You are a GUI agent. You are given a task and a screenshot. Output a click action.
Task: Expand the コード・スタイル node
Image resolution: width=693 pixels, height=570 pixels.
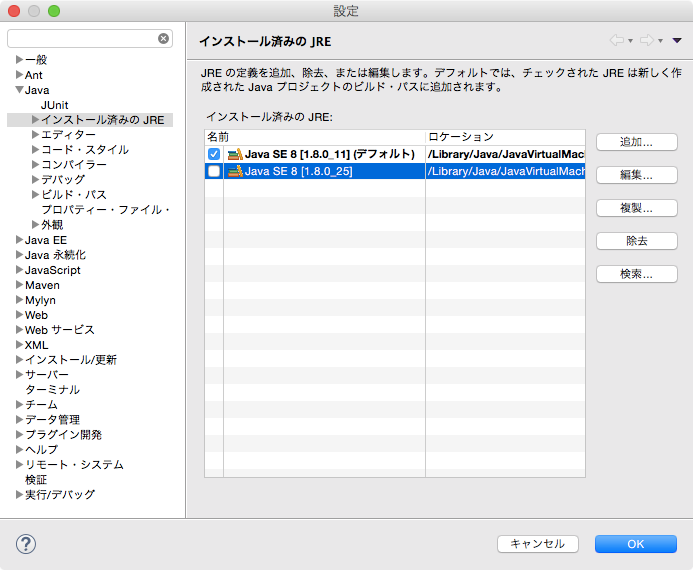pyautogui.click(x=35, y=149)
